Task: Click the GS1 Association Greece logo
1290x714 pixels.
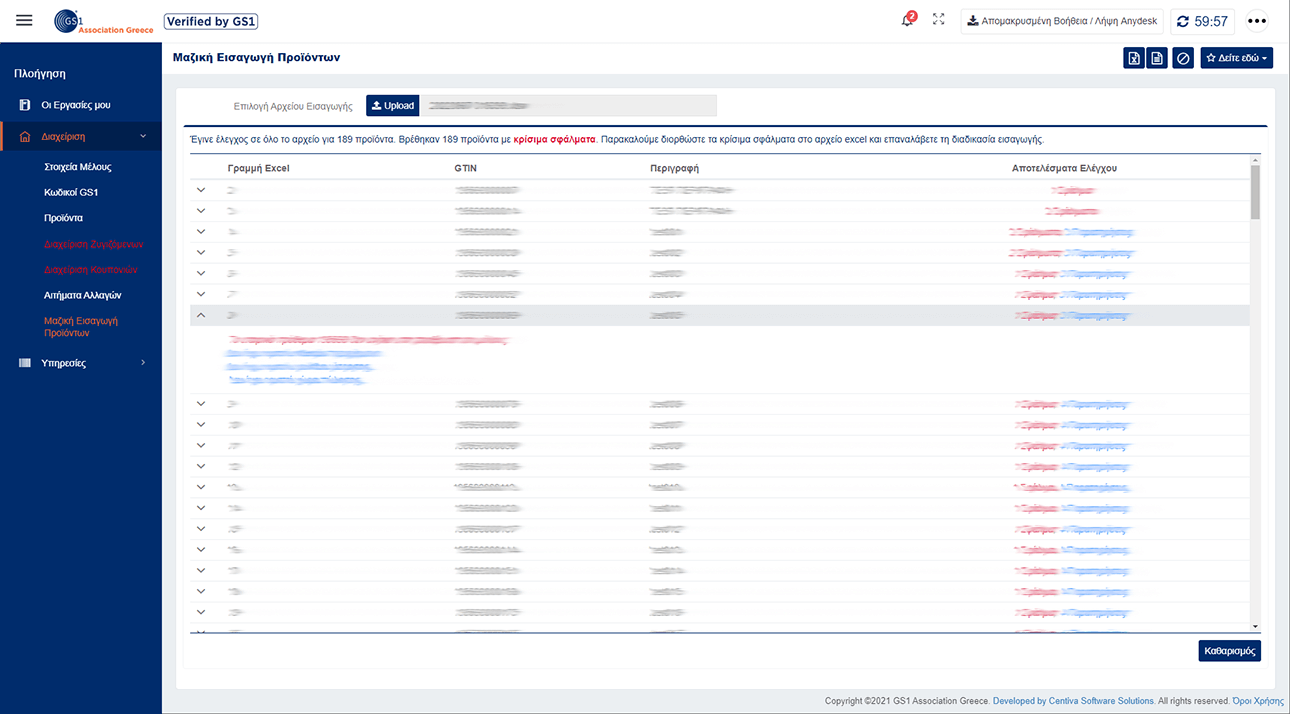Action: [104, 22]
